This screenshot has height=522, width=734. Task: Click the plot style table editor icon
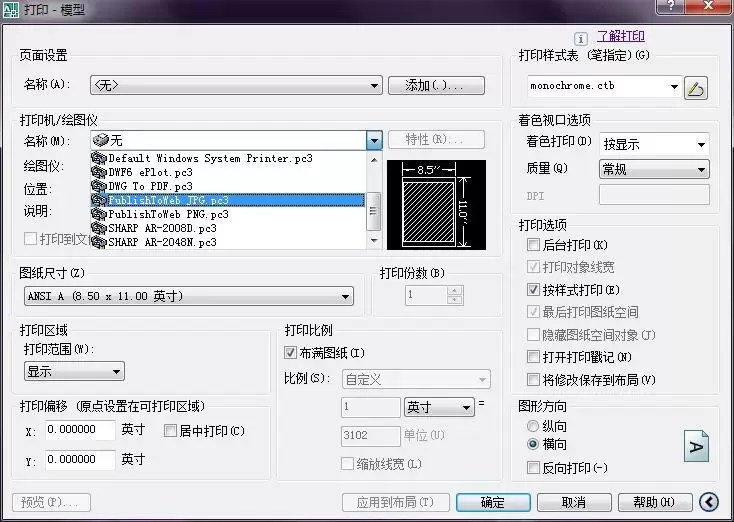click(696, 88)
